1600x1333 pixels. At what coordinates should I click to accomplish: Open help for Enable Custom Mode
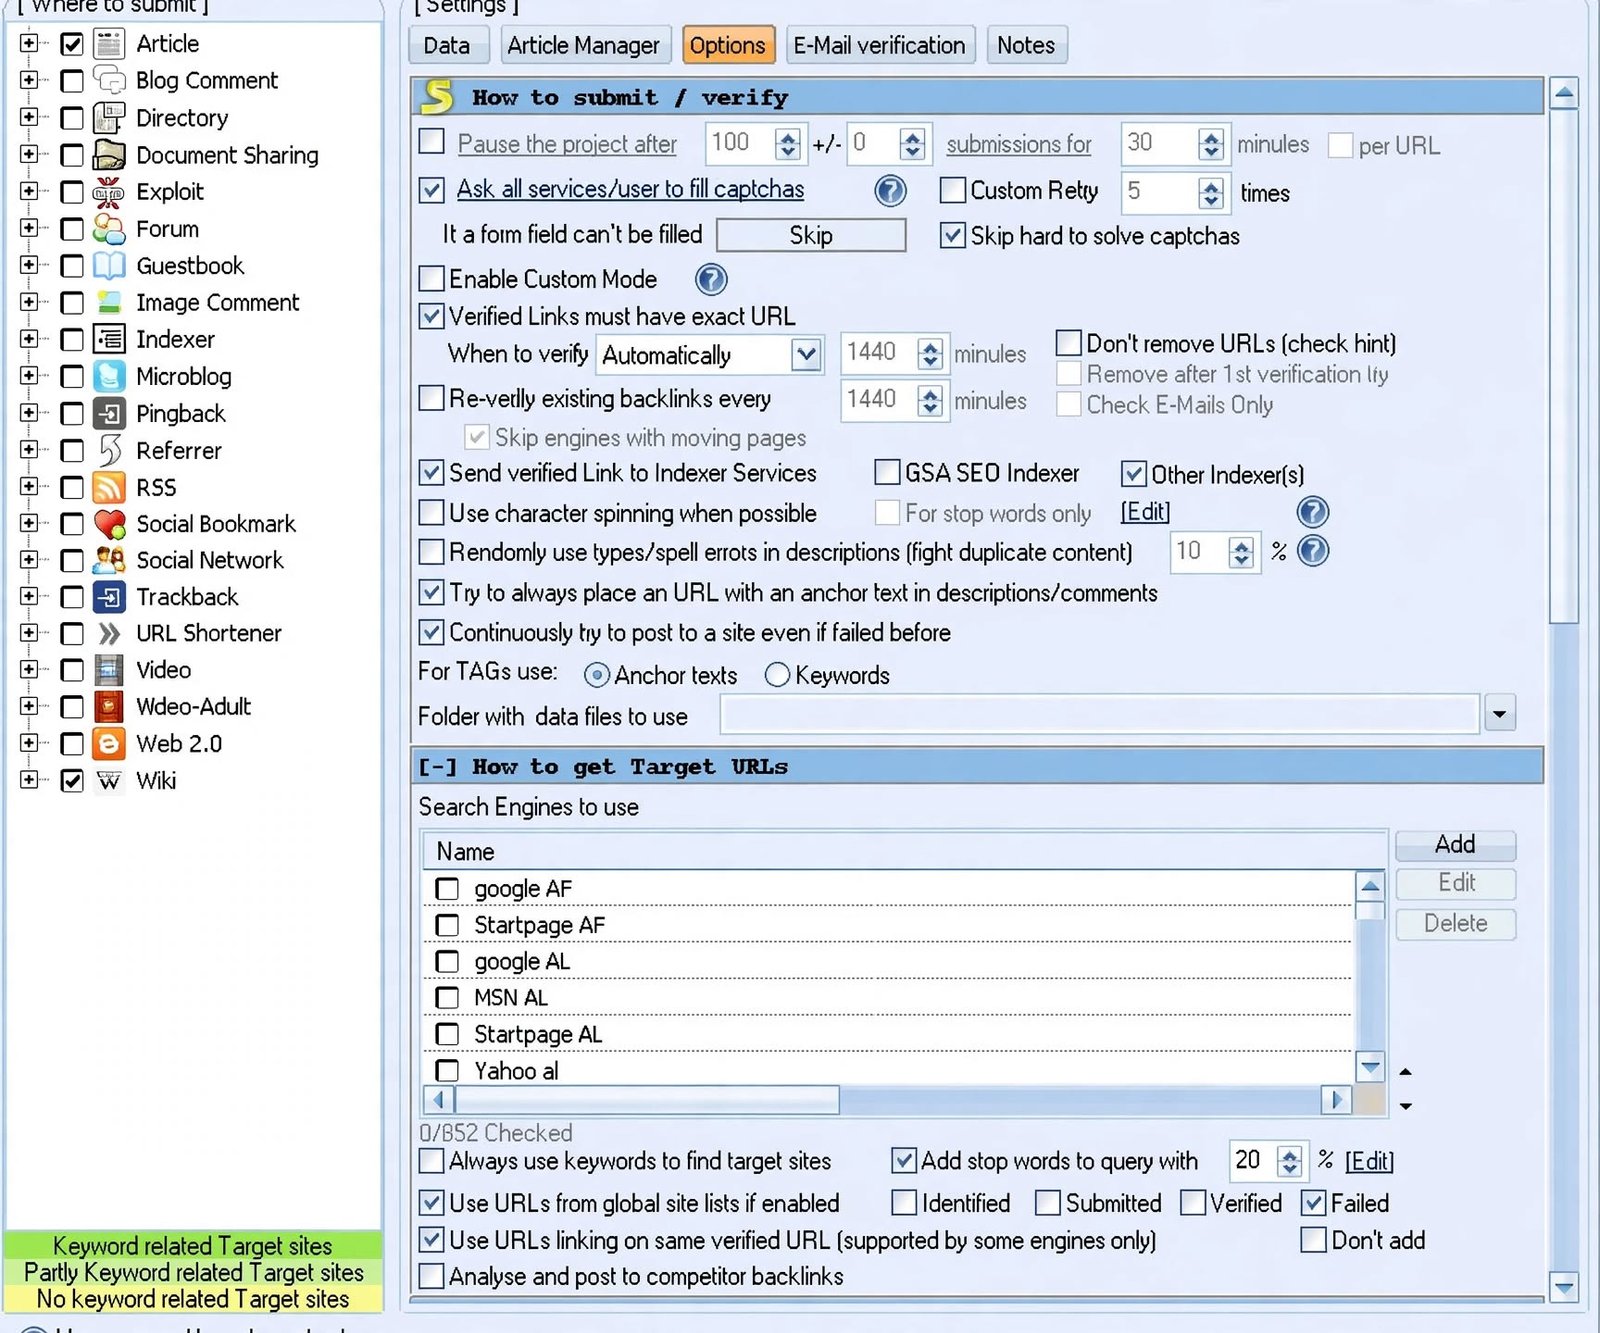point(711,279)
